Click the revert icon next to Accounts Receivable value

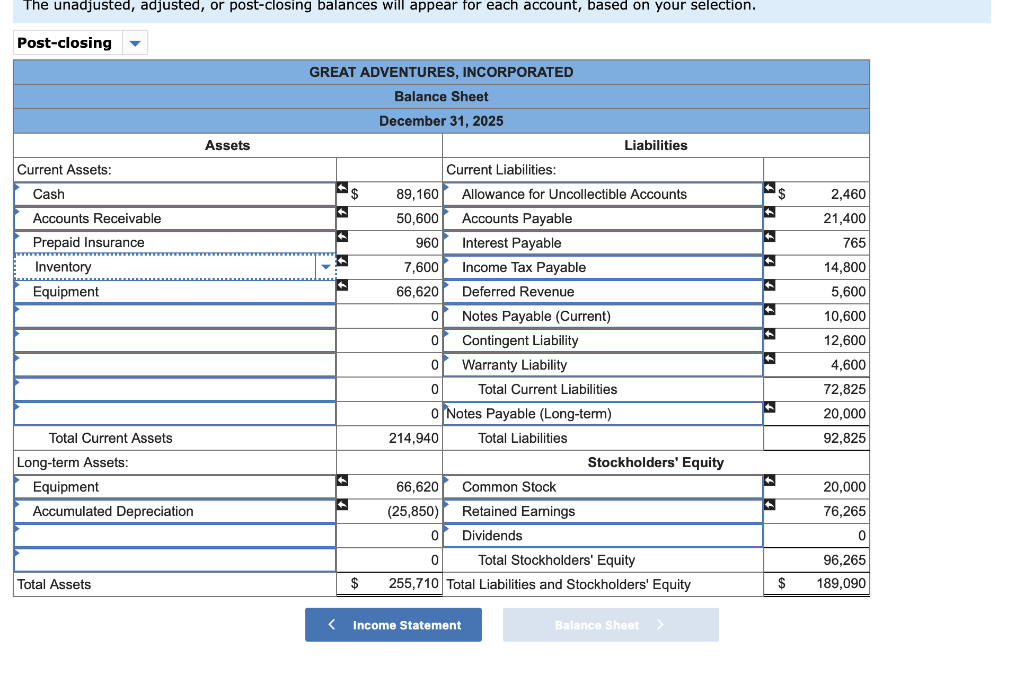coord(342,213)
